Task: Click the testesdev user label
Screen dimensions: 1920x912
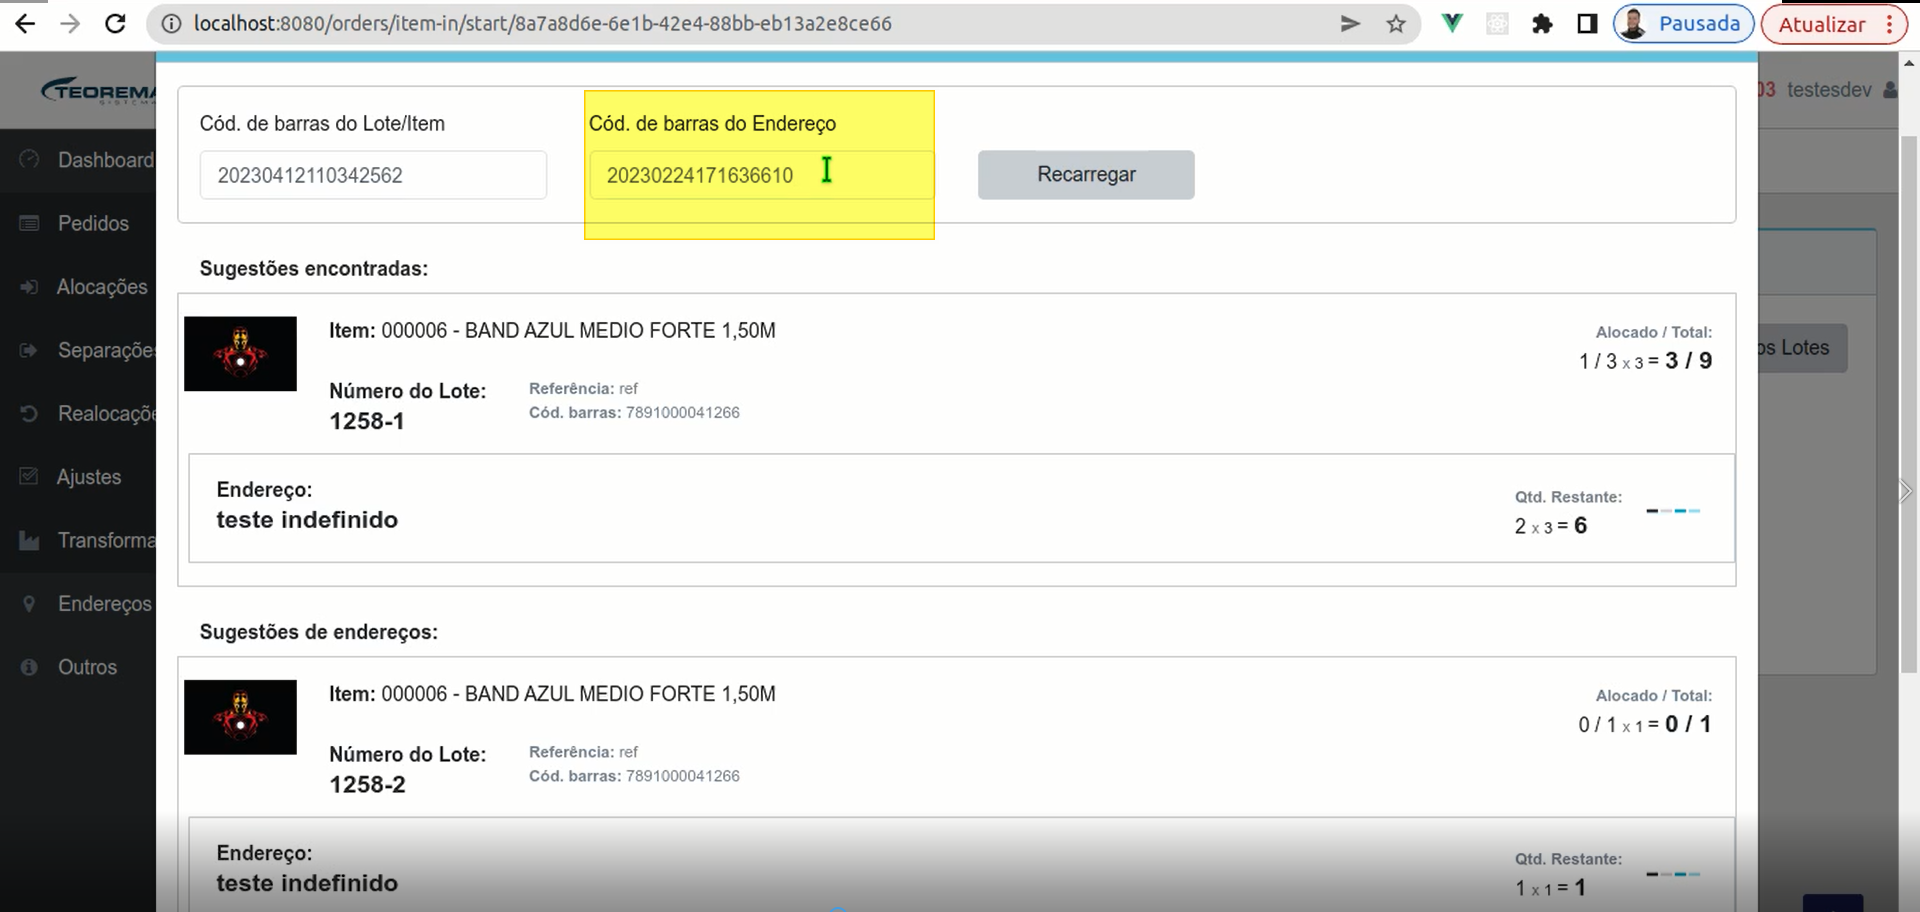Action: tap(1829, 90)
